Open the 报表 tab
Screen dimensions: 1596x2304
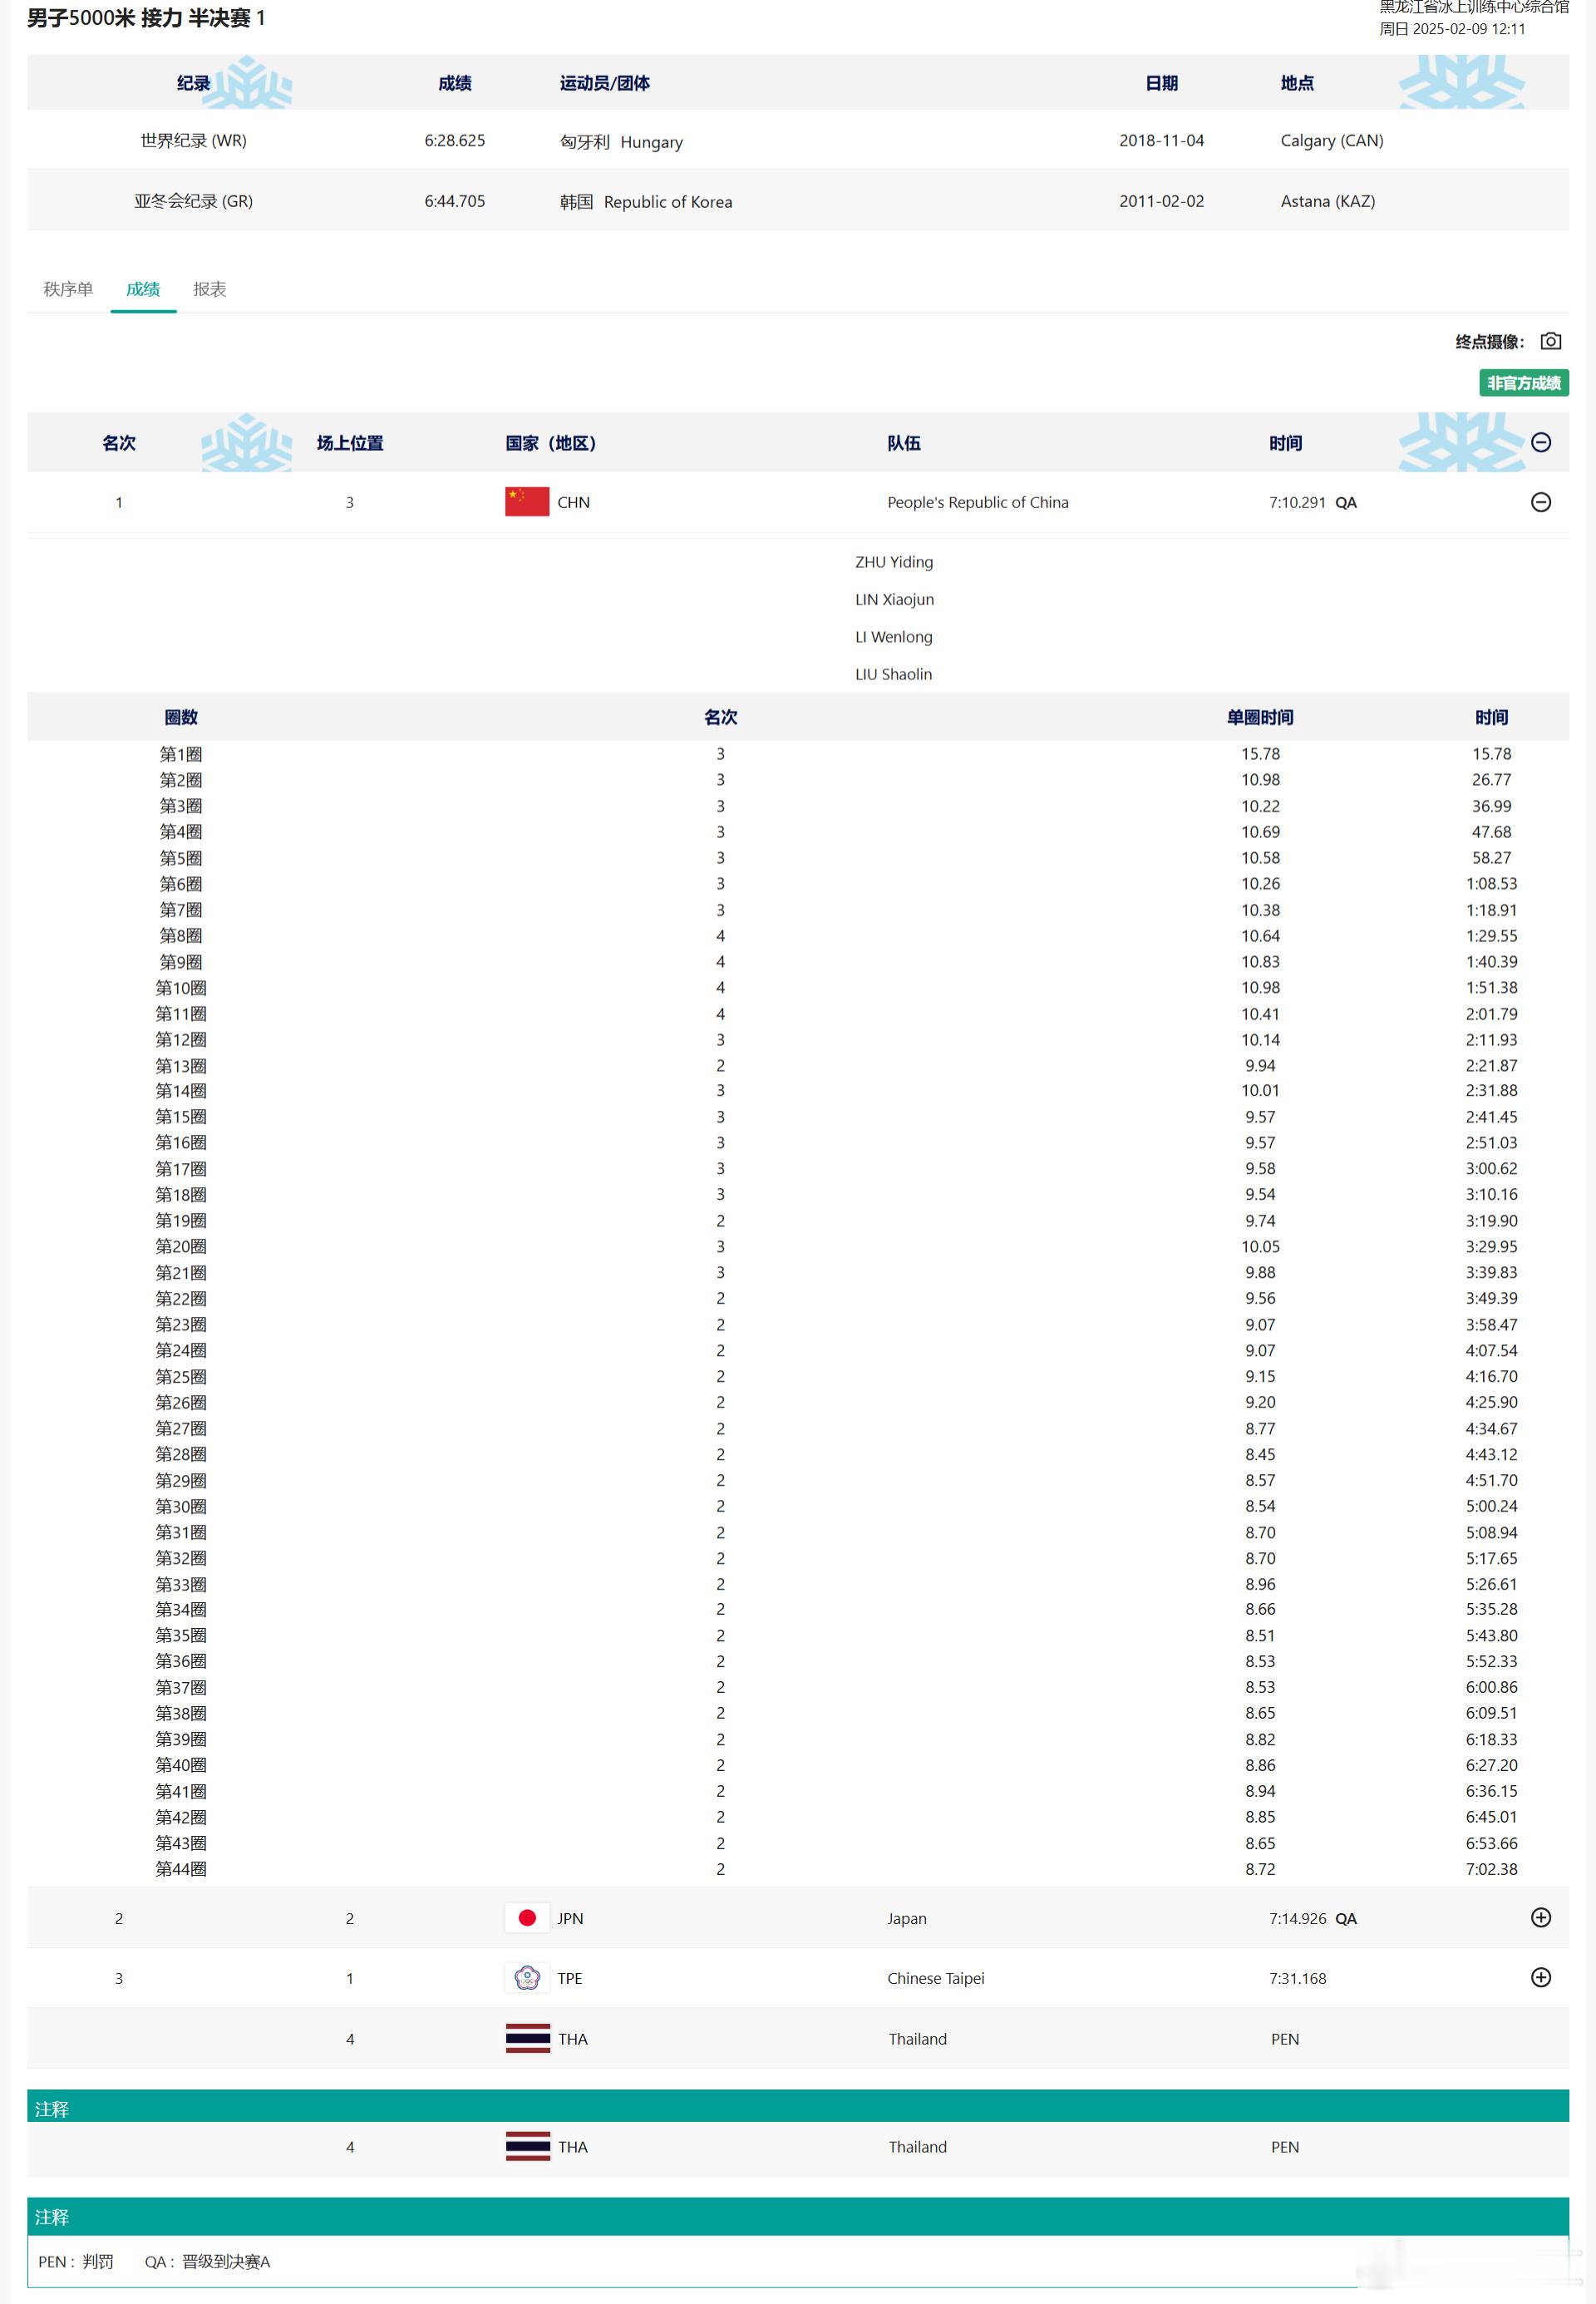pyautogui.click(x=209, y=289)
